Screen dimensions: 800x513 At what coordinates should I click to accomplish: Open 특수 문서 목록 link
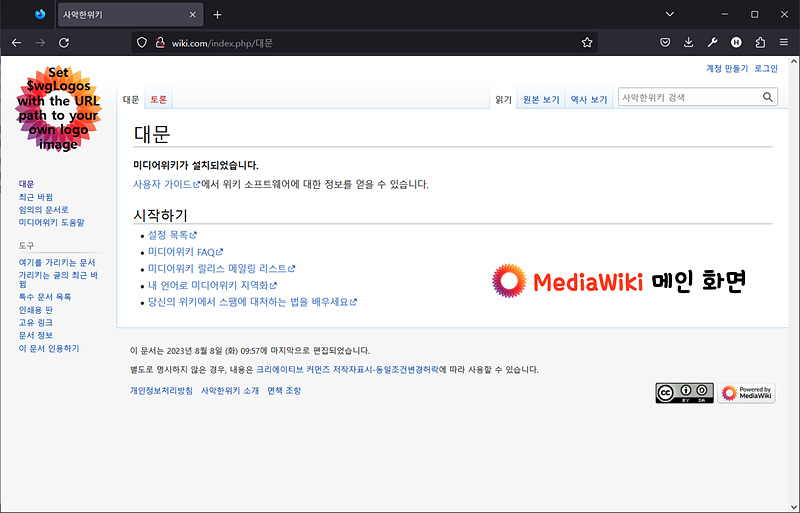(45, 297)
